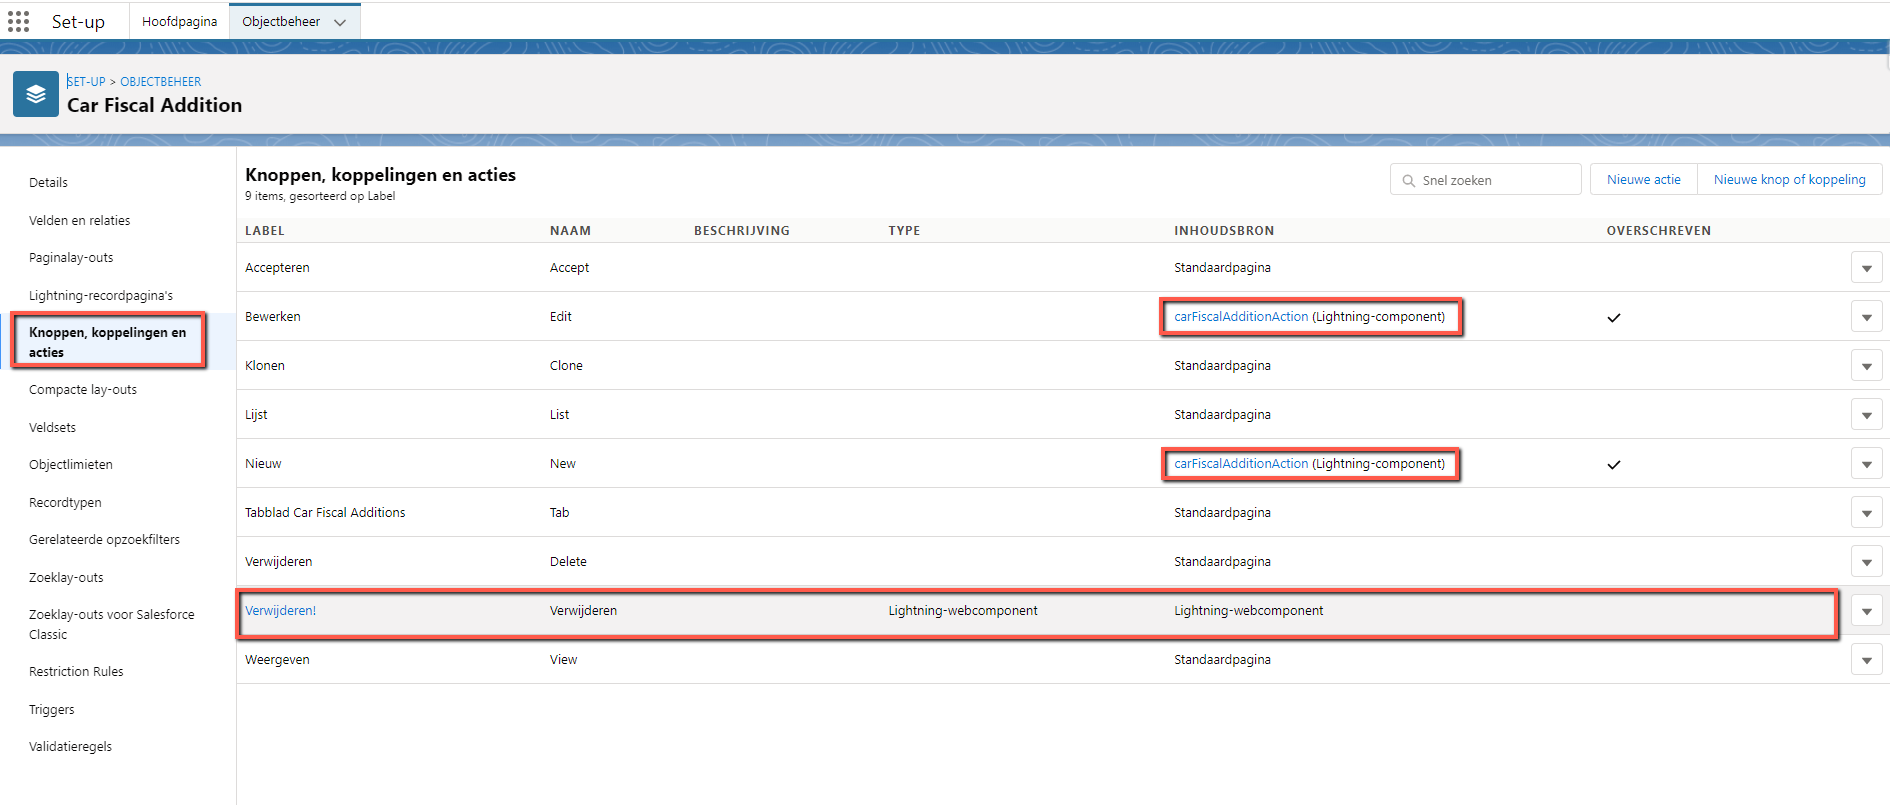Click the 'Klonen' label cell
This screenshot has width=1890, height=805.
tap(265, 365)
